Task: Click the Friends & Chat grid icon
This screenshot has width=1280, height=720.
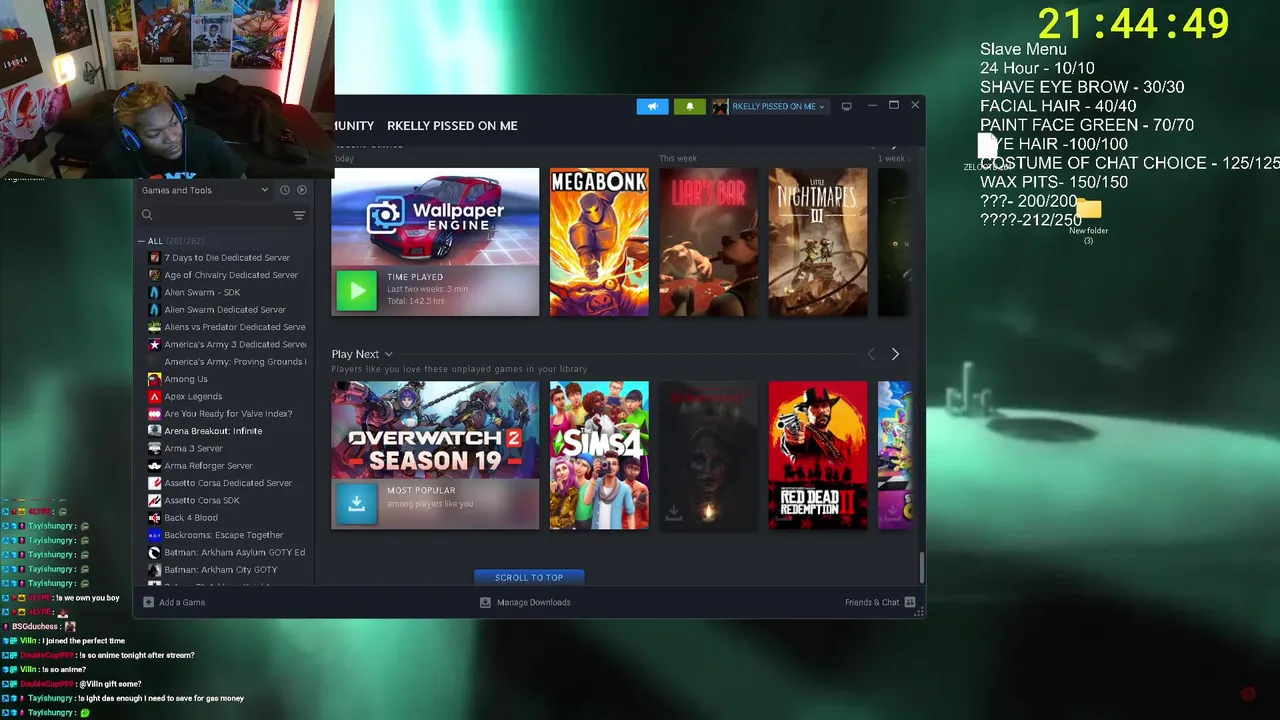Action: pos(909,602)
